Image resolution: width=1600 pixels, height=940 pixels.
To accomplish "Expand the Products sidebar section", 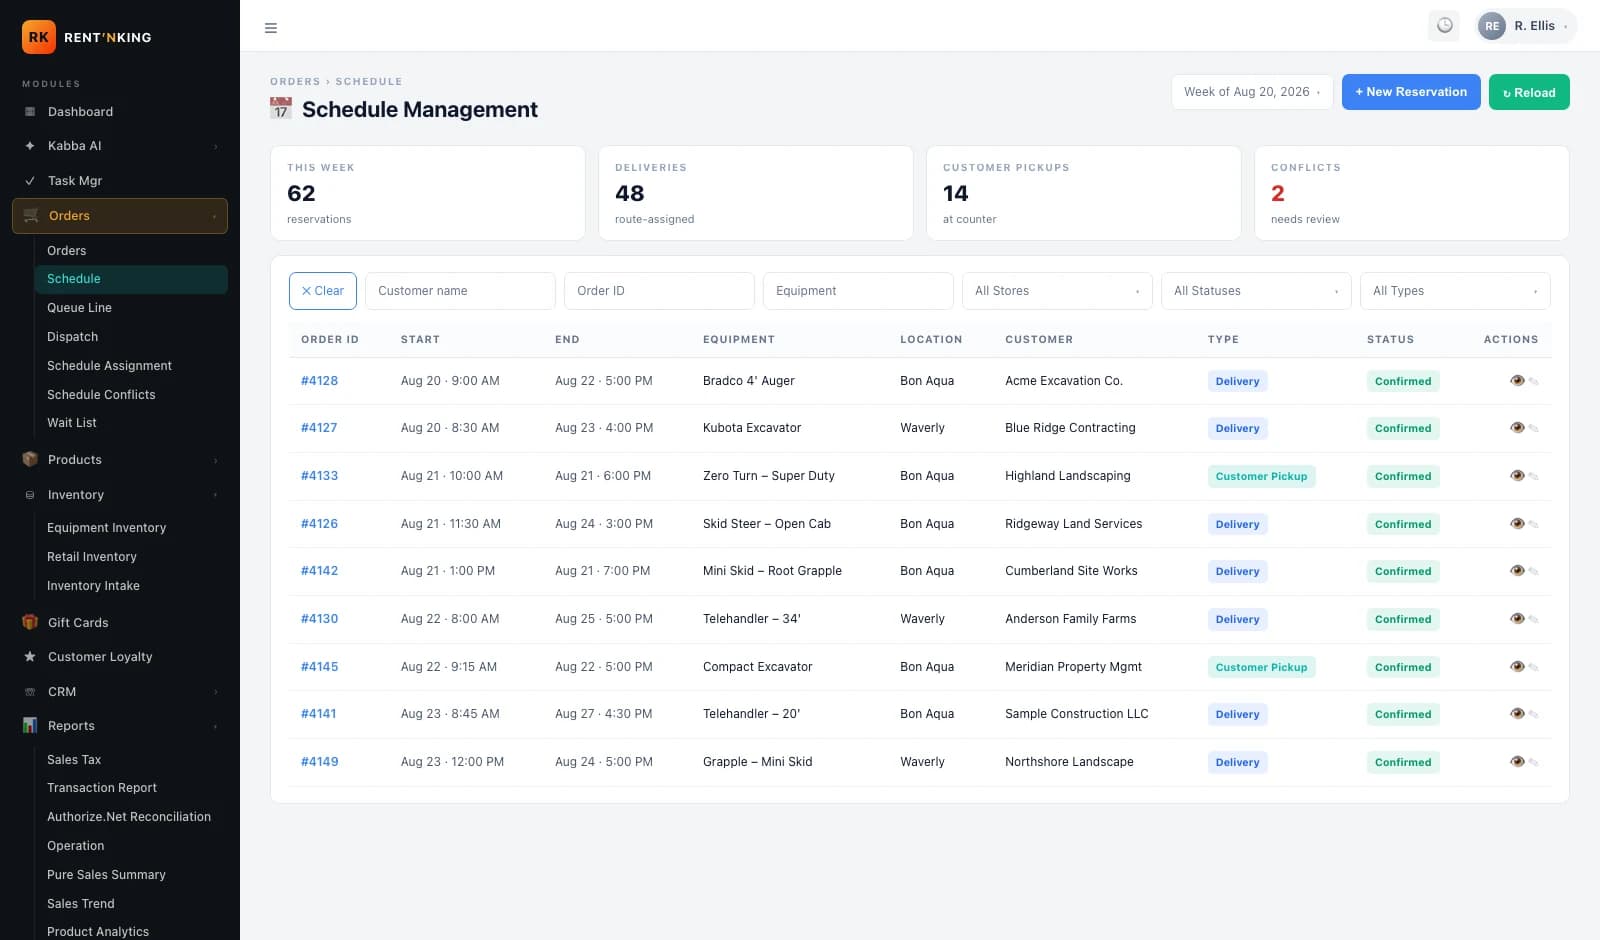I will pyautogui.click(x=120, y=460).
